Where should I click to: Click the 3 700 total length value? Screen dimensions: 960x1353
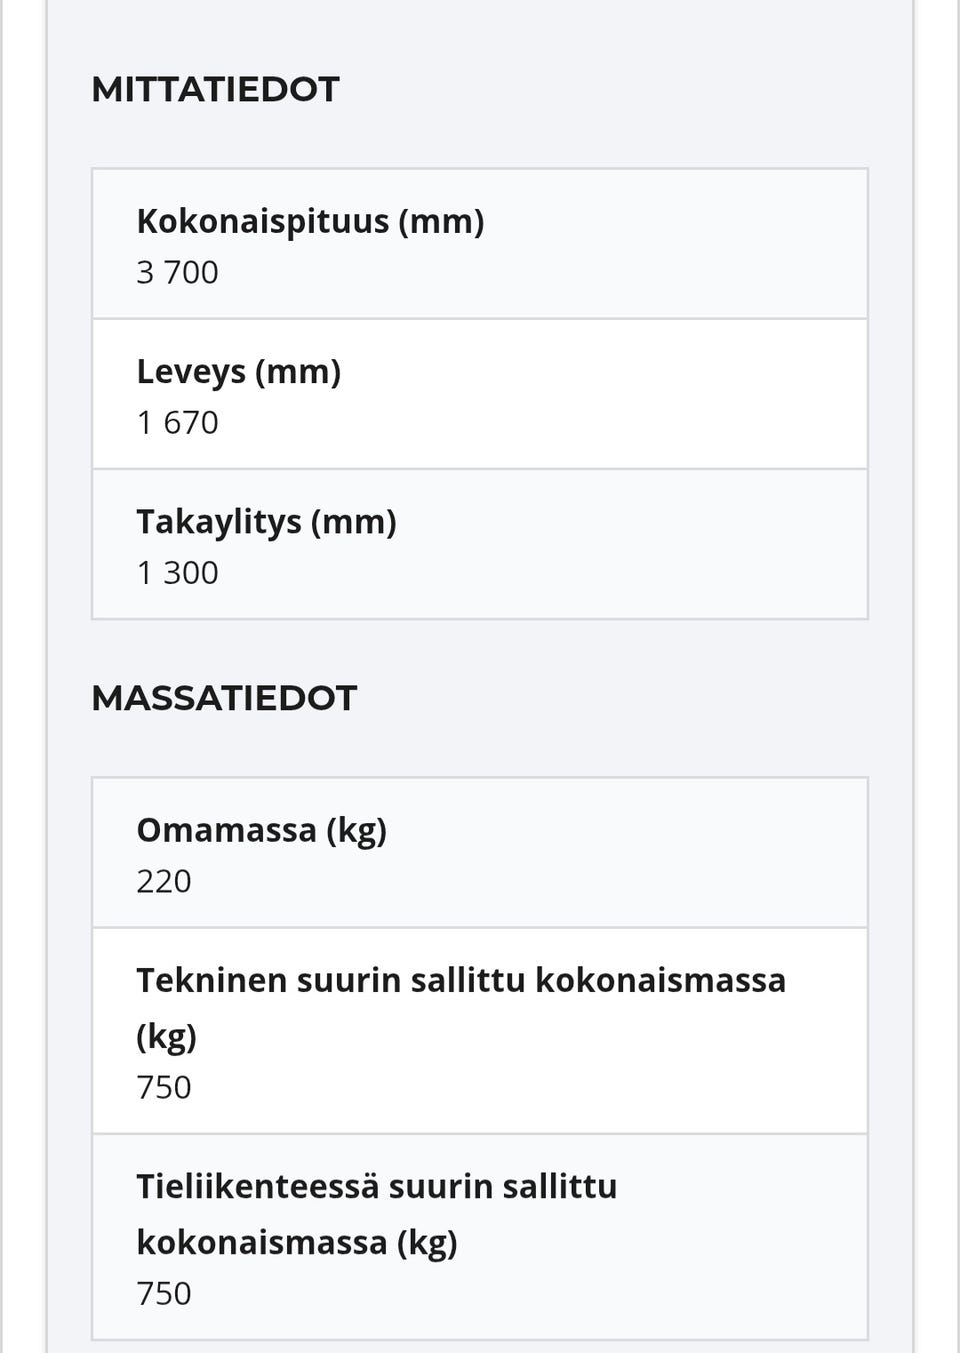(x=177, y=272)
